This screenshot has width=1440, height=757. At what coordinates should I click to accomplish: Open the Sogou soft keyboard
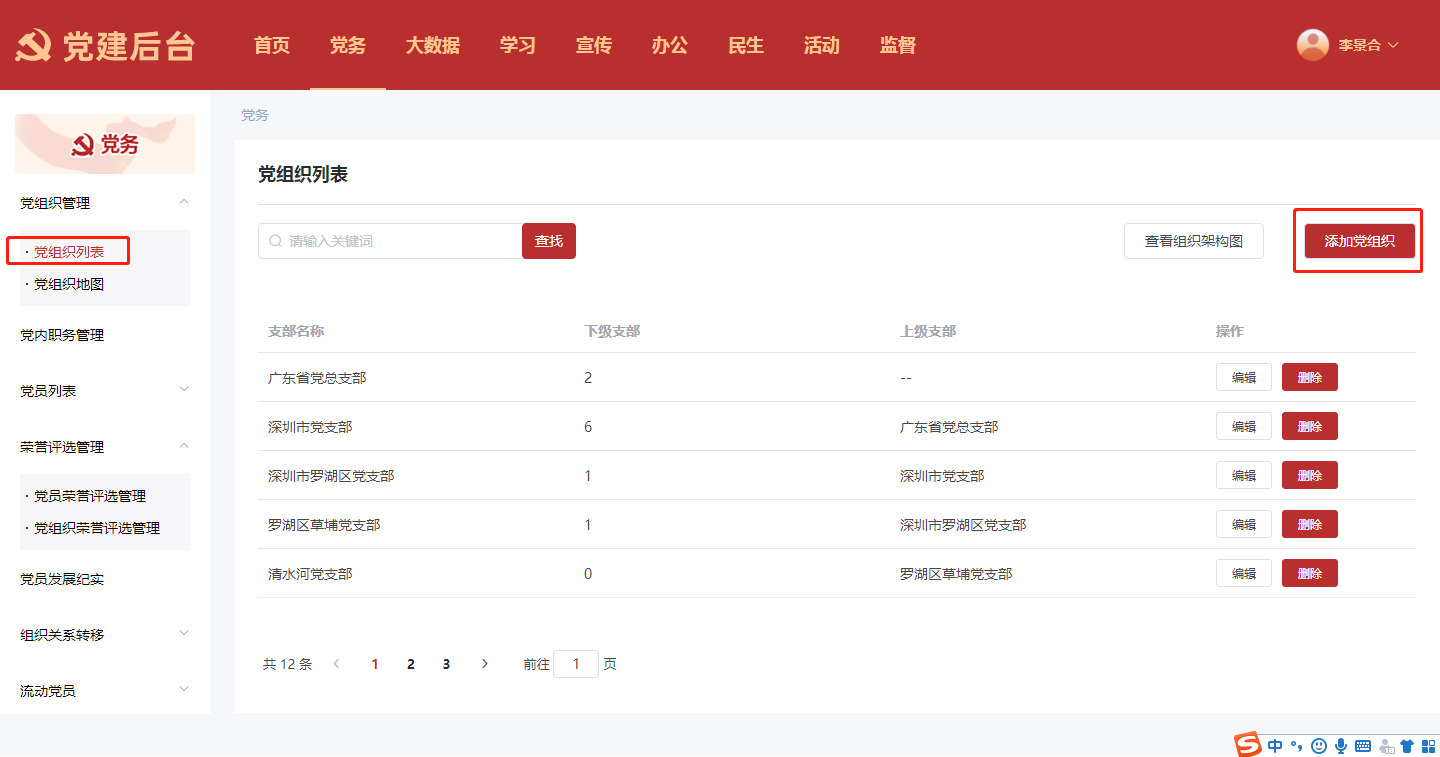point(1363,746)
